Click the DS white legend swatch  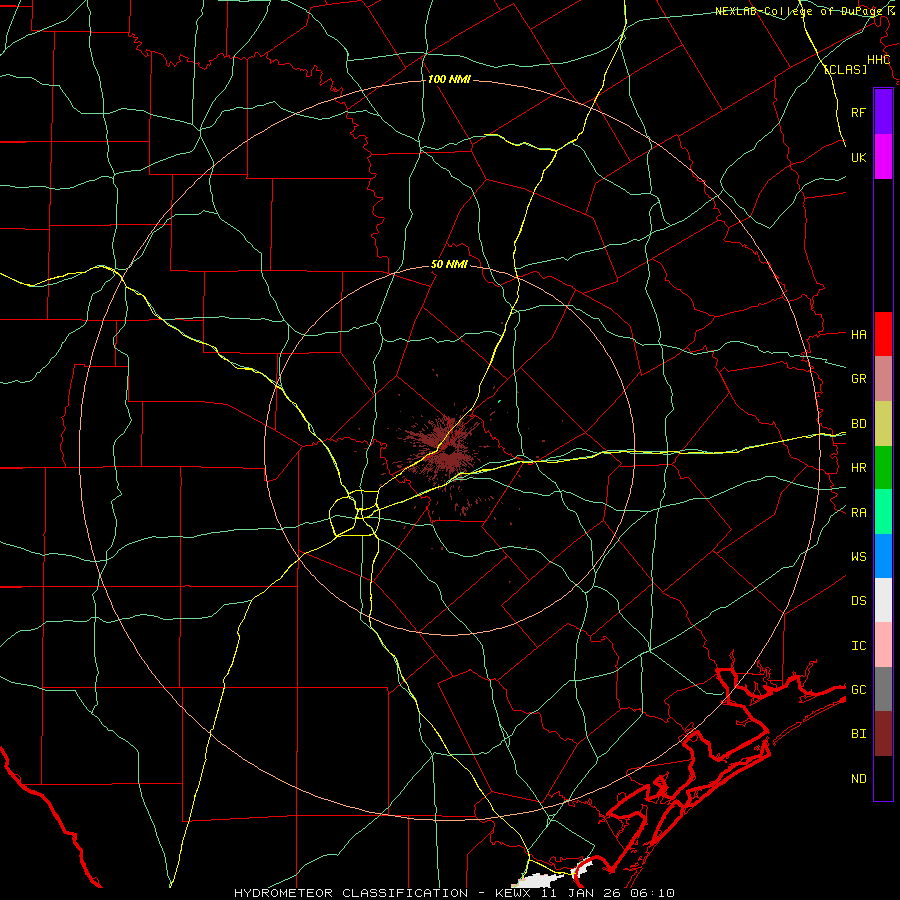tap(883, 600)
